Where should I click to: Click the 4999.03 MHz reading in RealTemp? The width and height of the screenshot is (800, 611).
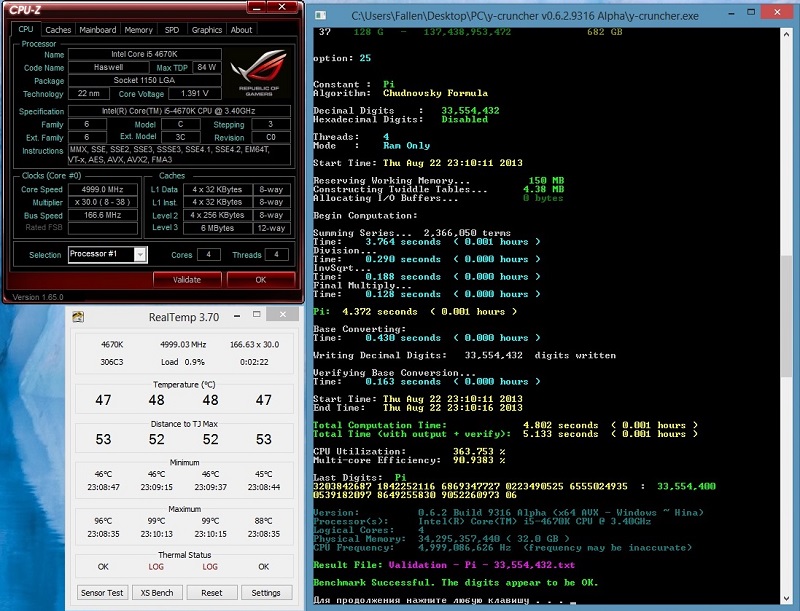[183, 345]
